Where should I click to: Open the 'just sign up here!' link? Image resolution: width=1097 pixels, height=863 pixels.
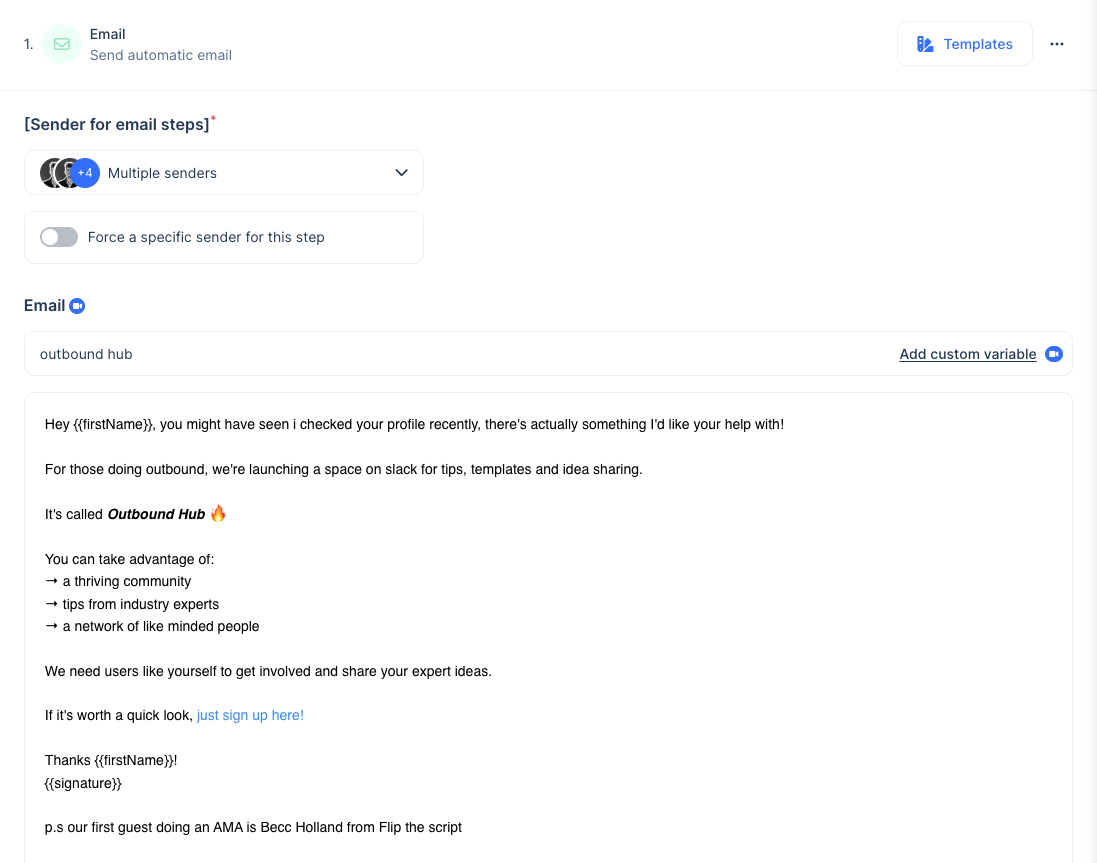point(250,715)
